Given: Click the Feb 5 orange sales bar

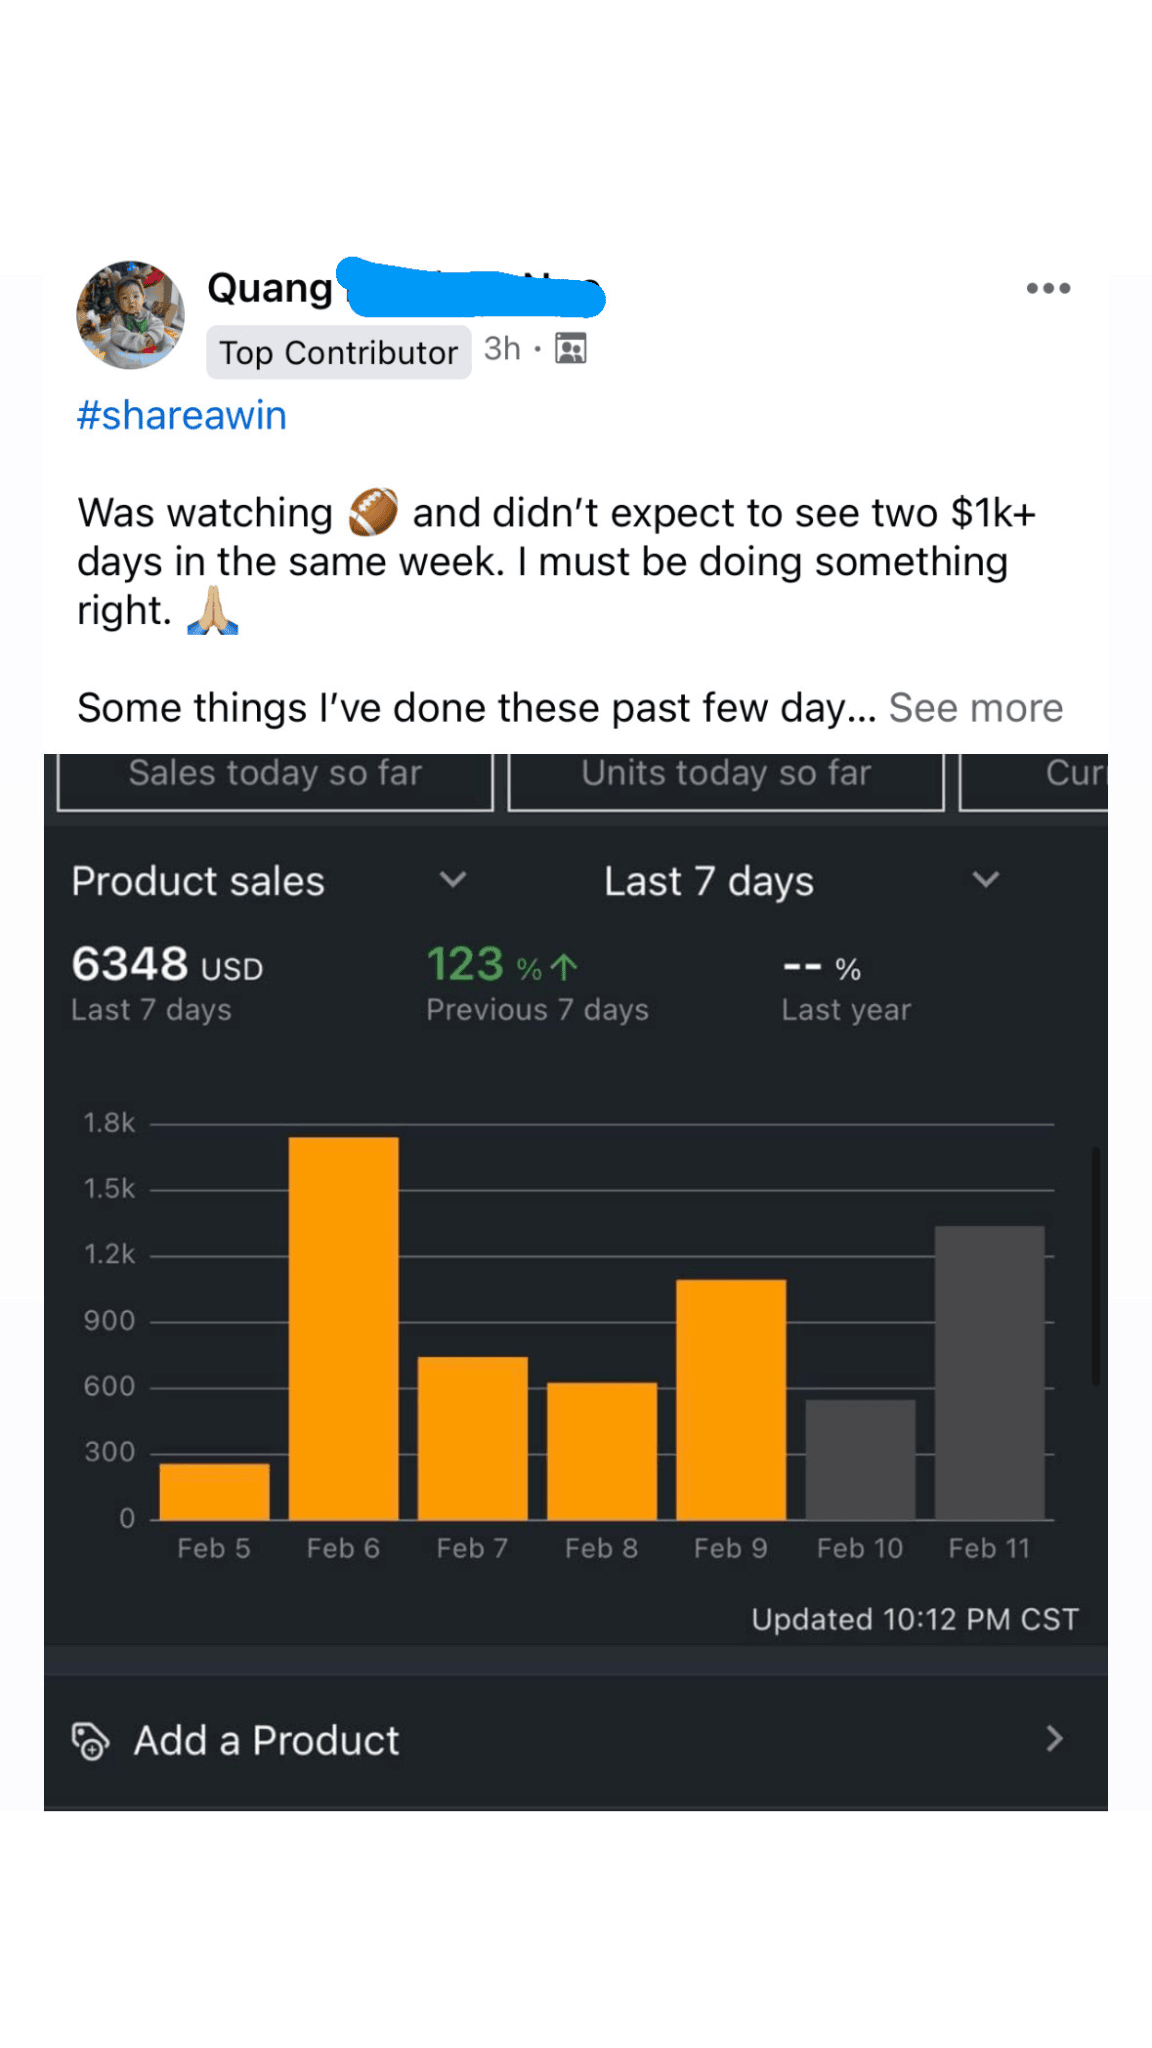Looking at the screenshot, I should 215,1491.
